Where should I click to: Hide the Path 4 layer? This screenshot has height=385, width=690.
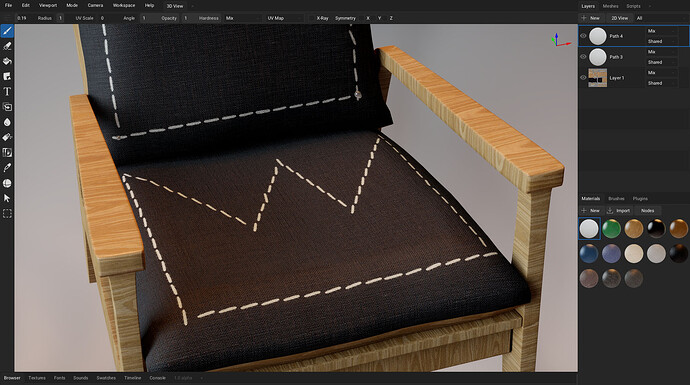[583, 36]
